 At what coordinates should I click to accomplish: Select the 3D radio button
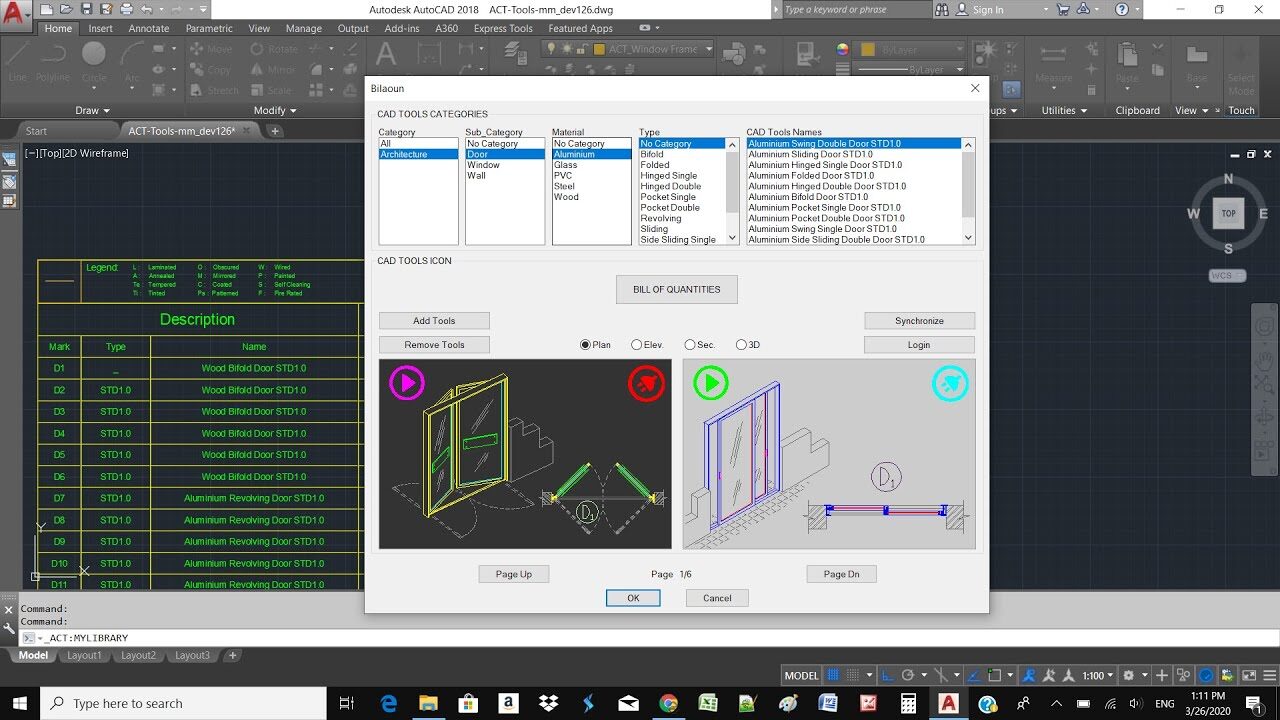click(x=748, y=345)
